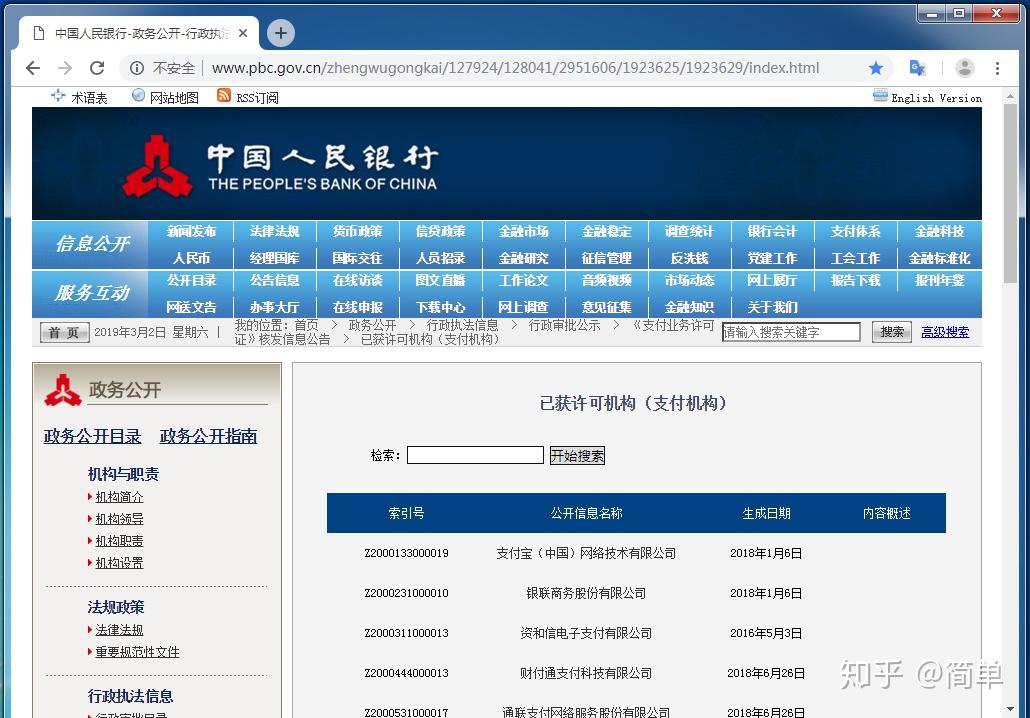Open the 政务公开目录 link
Viewport: 1030px width, 718px height.
pyautogui.click(x=92, y=436)
